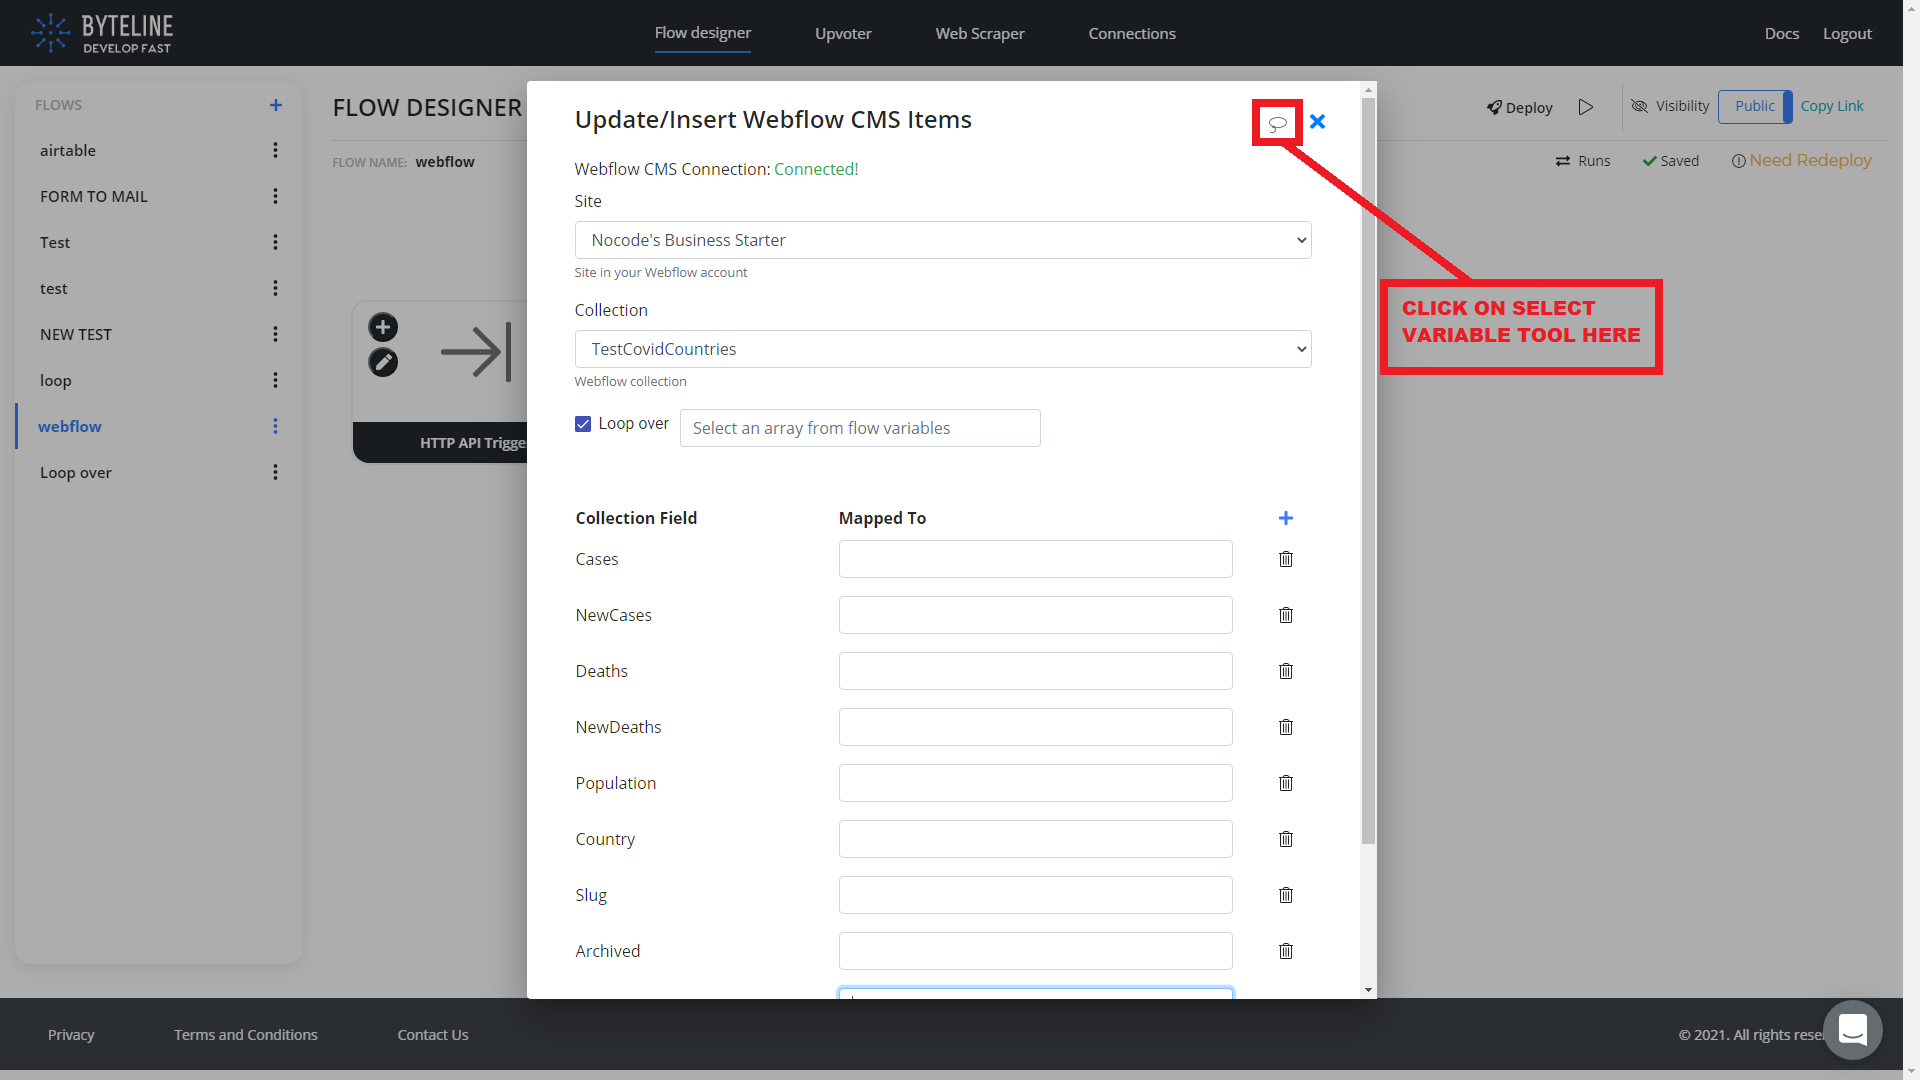Click the Archived mapped-to input
The image size is (1920, 1080).
tap(1035, 951)
